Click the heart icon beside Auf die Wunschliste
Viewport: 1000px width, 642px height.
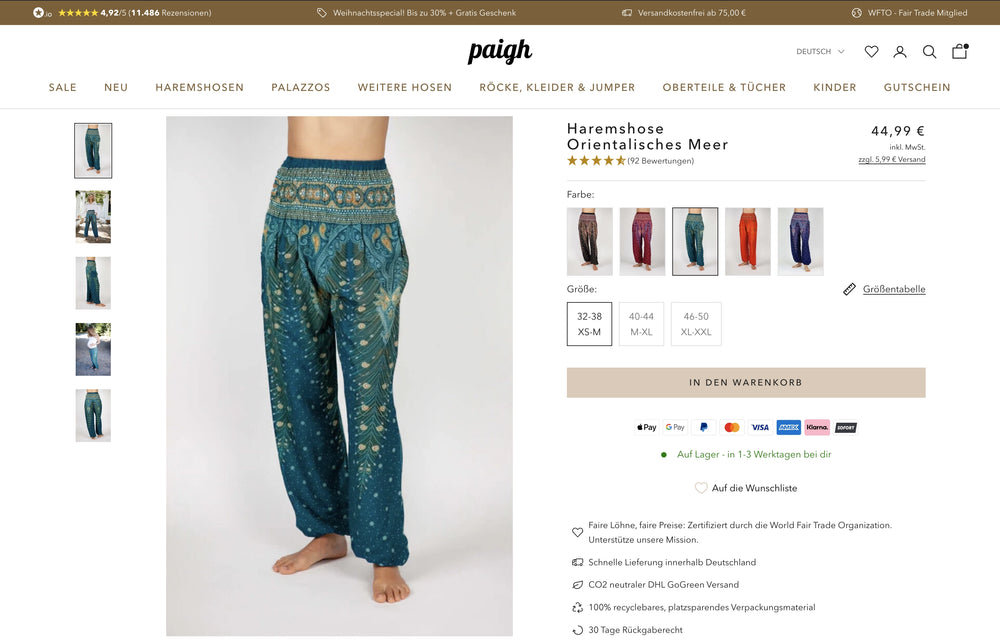[701, 488]
